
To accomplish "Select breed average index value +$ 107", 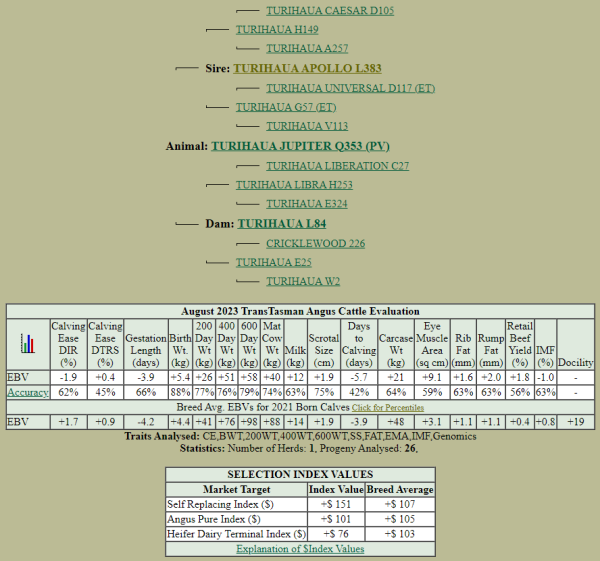I will [400, 504].
